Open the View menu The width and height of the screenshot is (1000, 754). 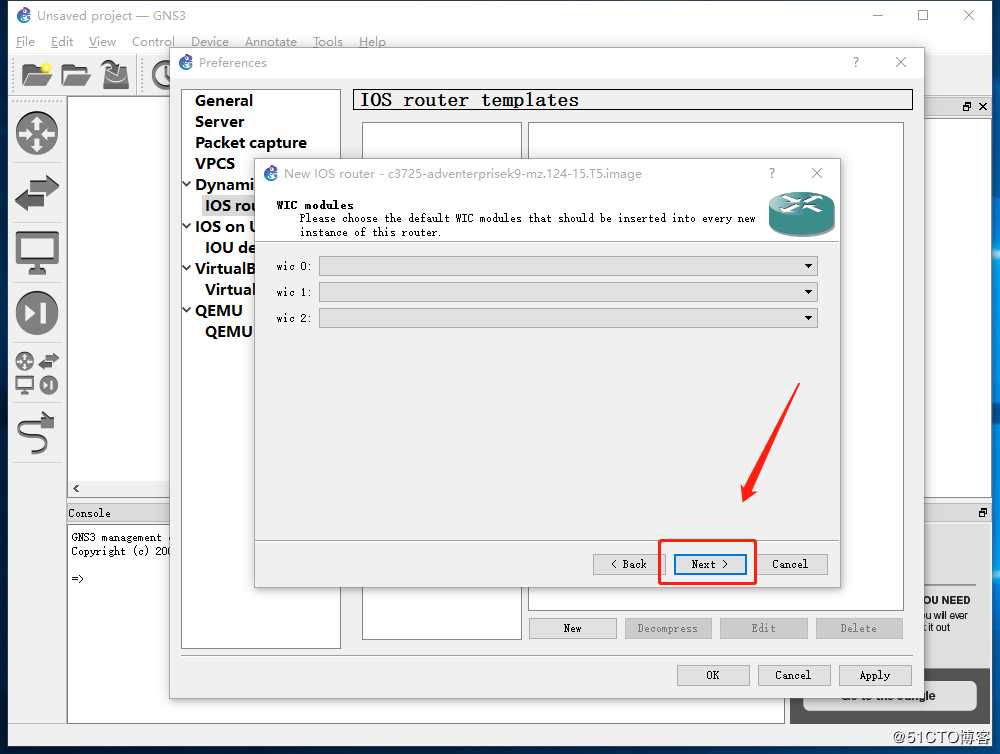[x=102, y=41]
